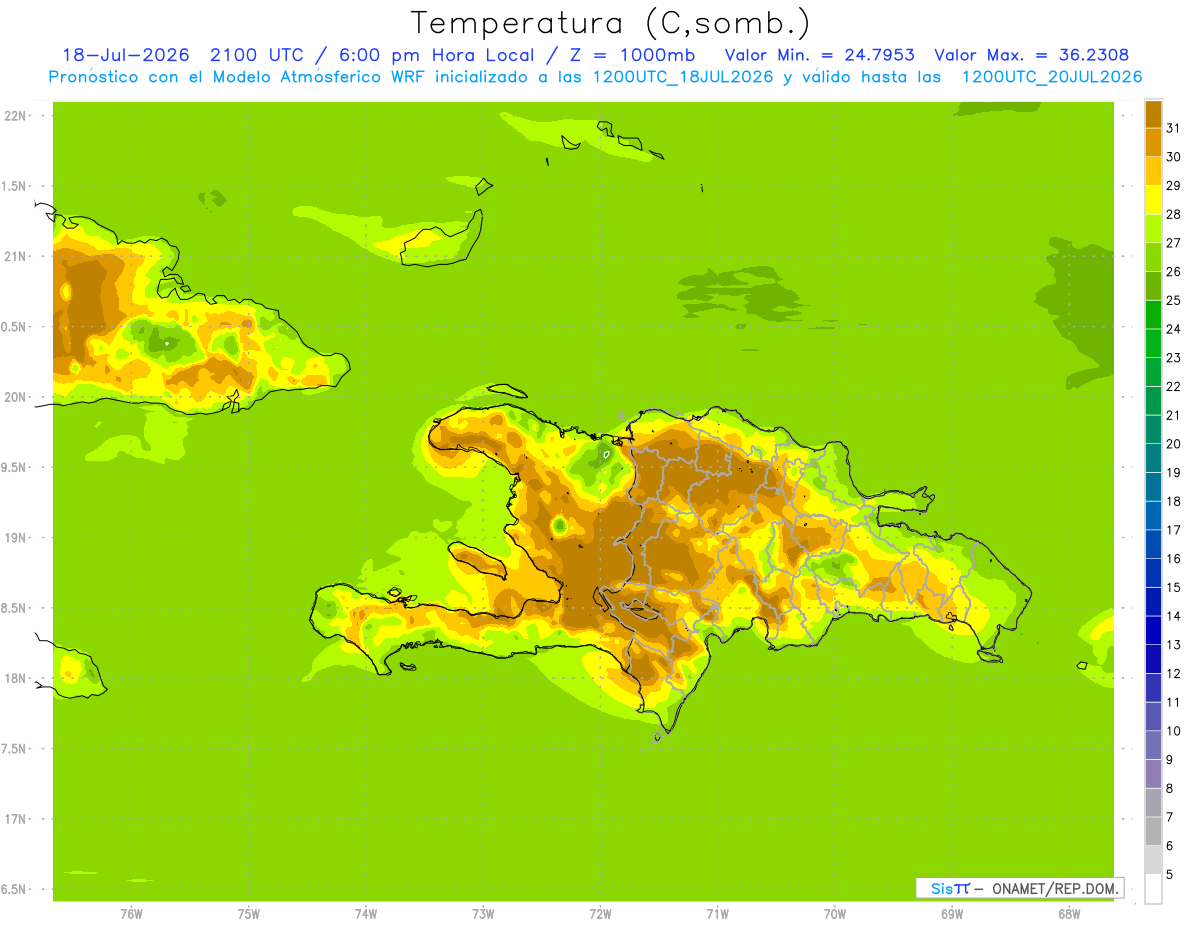Click the '17N' latitude label
1200x927 pixels.
(x=16, y=820)
